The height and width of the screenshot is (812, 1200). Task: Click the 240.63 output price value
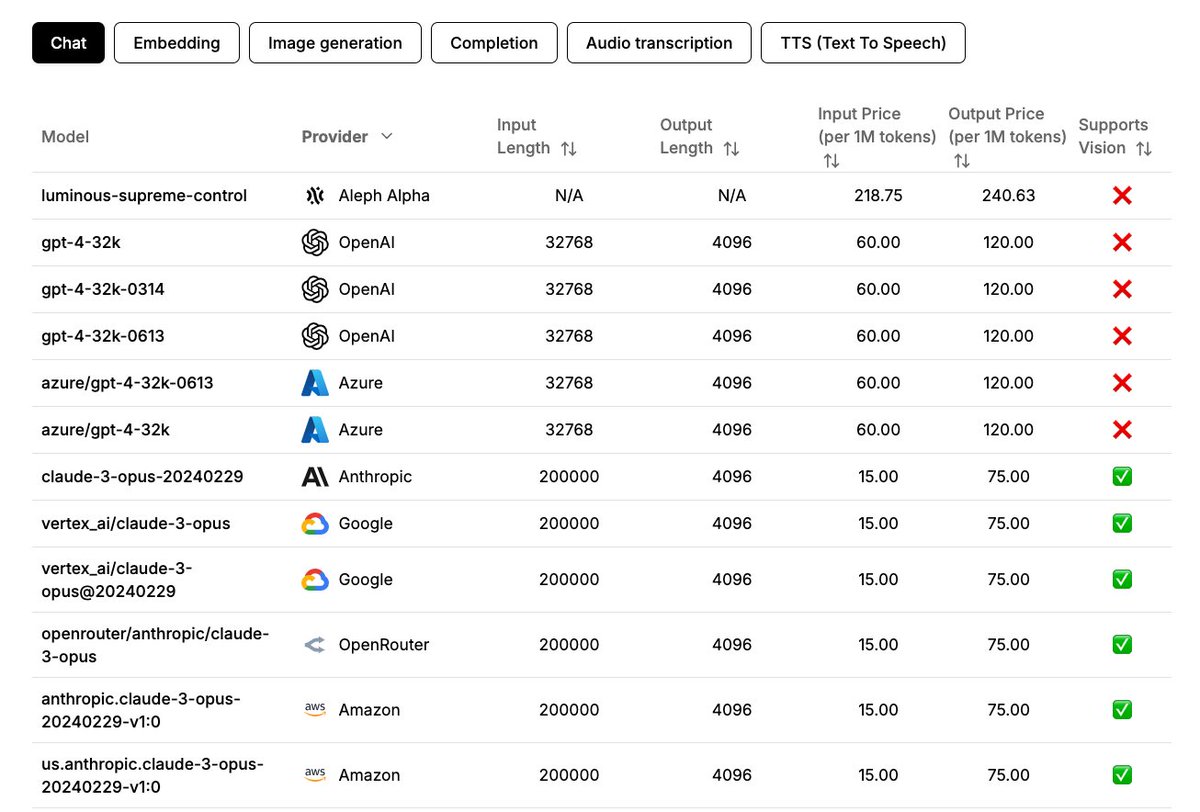[1009, 196]
